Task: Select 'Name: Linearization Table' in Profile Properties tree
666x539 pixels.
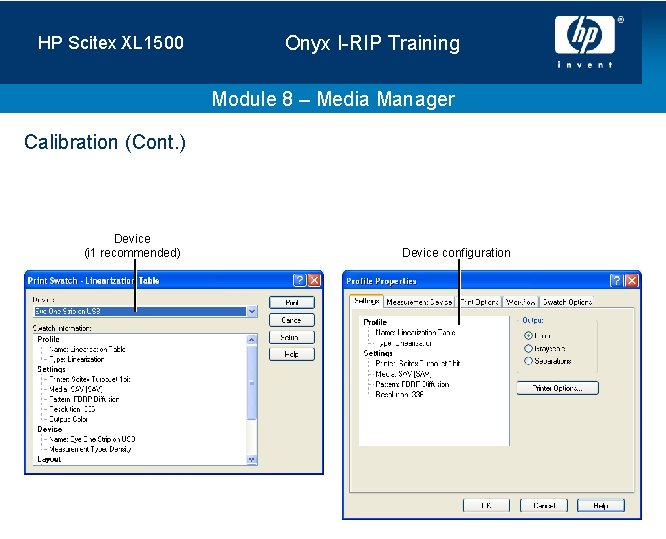Action: click(x=415, y=333)
